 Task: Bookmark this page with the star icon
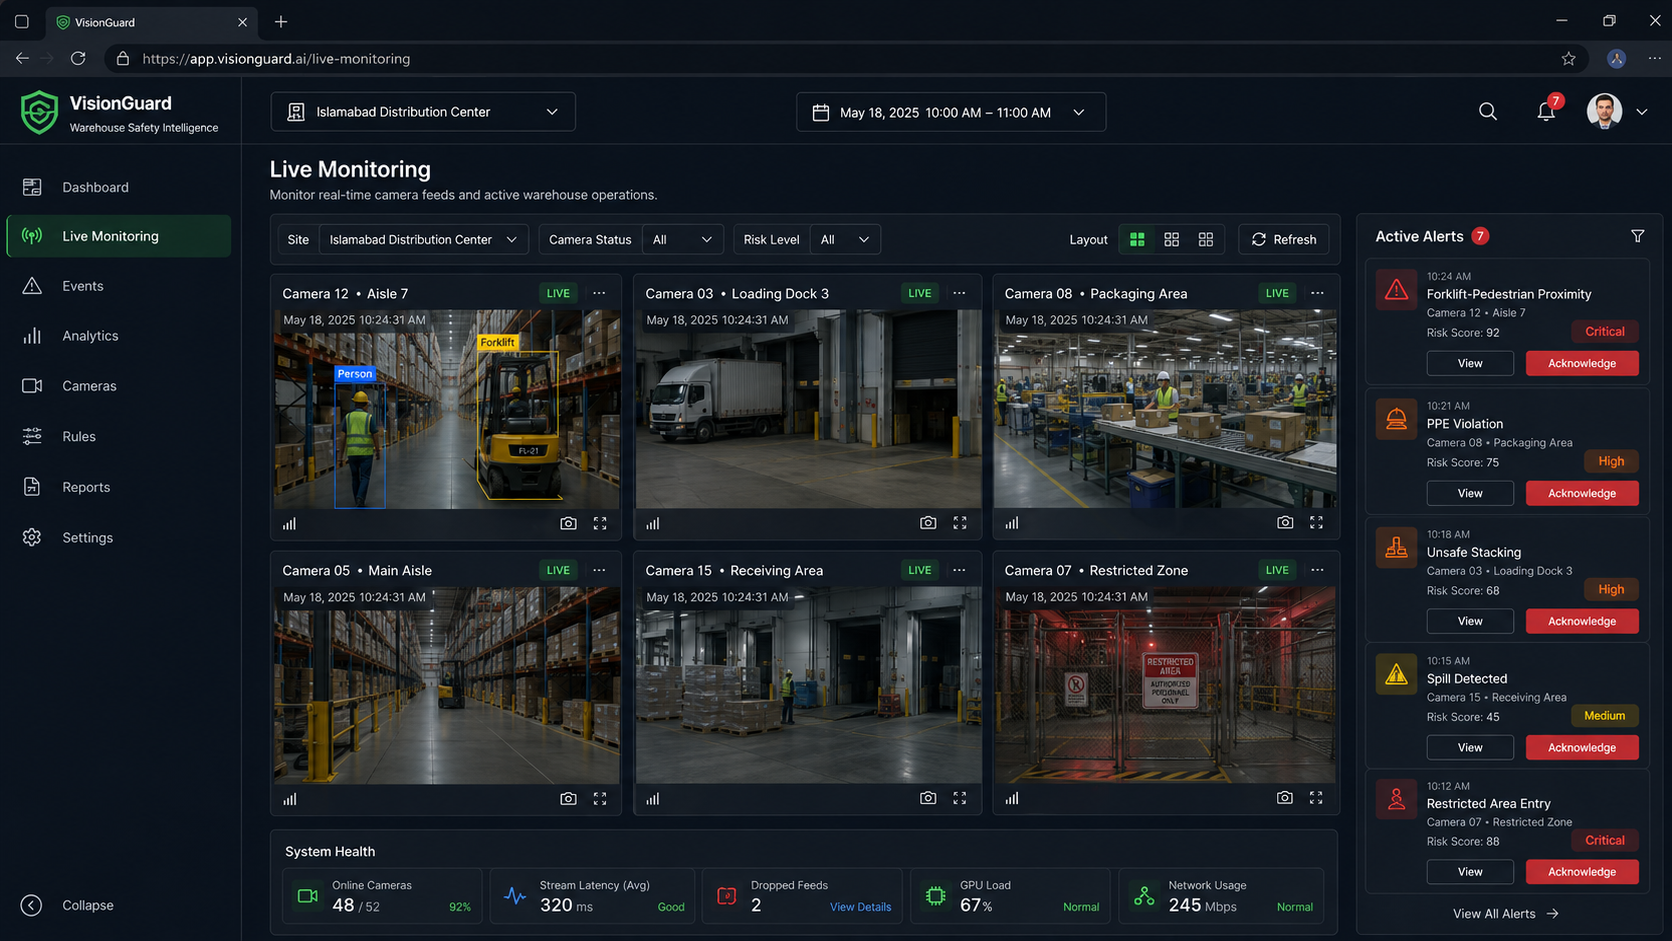pyautogui.click(x=1568, y=59)
